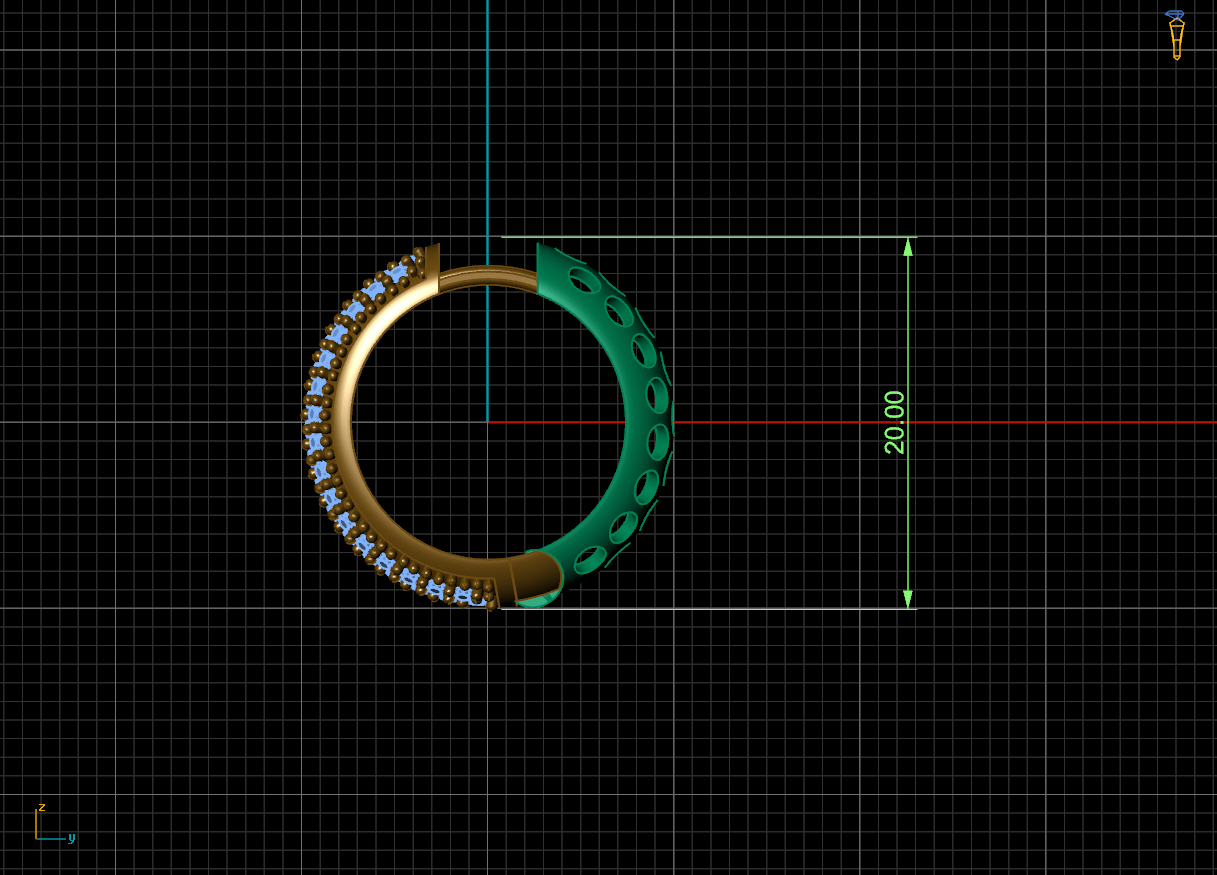Click the gold prong shank icon

click(x=1176, y=42)
